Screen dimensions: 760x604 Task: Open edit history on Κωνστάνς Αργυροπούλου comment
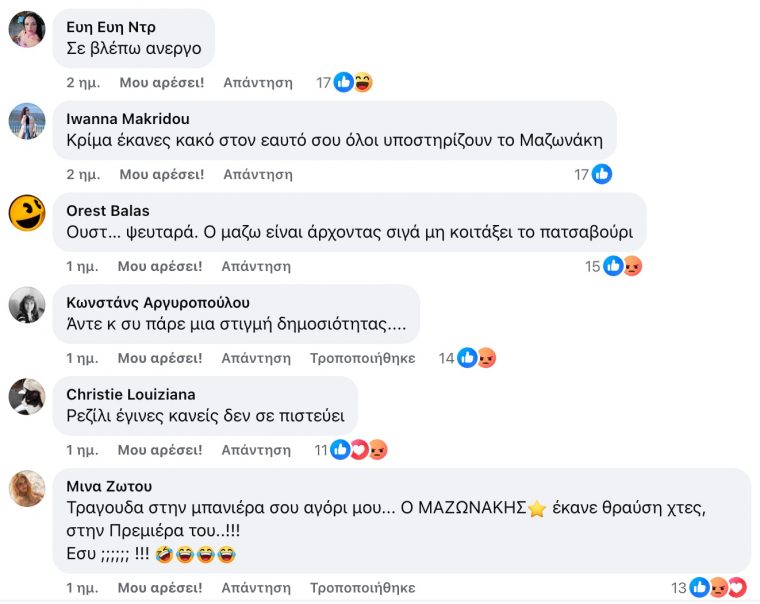362,358
